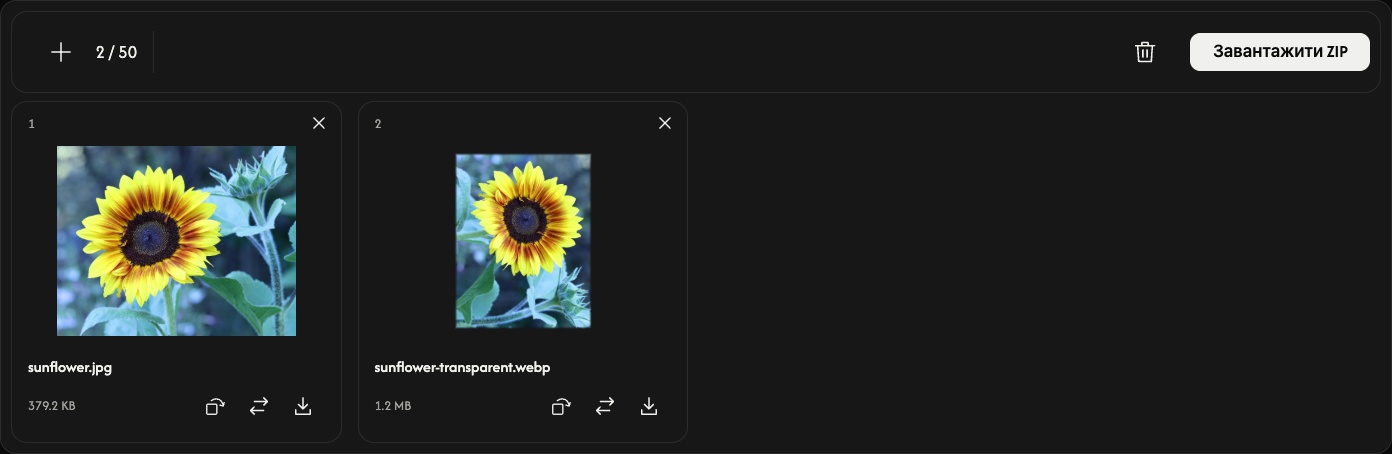Viewport: 1392px width, 454px height.
Task: Rotate the sunflower-transparent.webp image
Action: (561, 406)
